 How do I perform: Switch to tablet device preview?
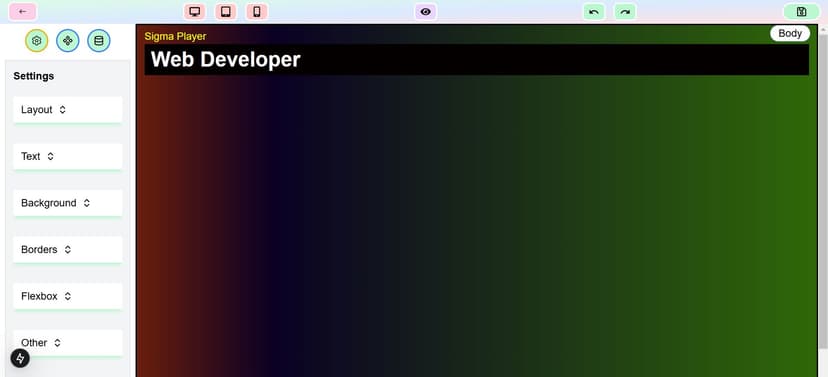226,12
